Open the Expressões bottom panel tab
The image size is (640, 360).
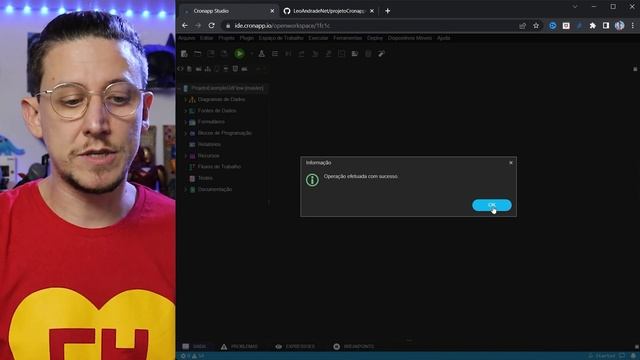[x=295, y=347]
